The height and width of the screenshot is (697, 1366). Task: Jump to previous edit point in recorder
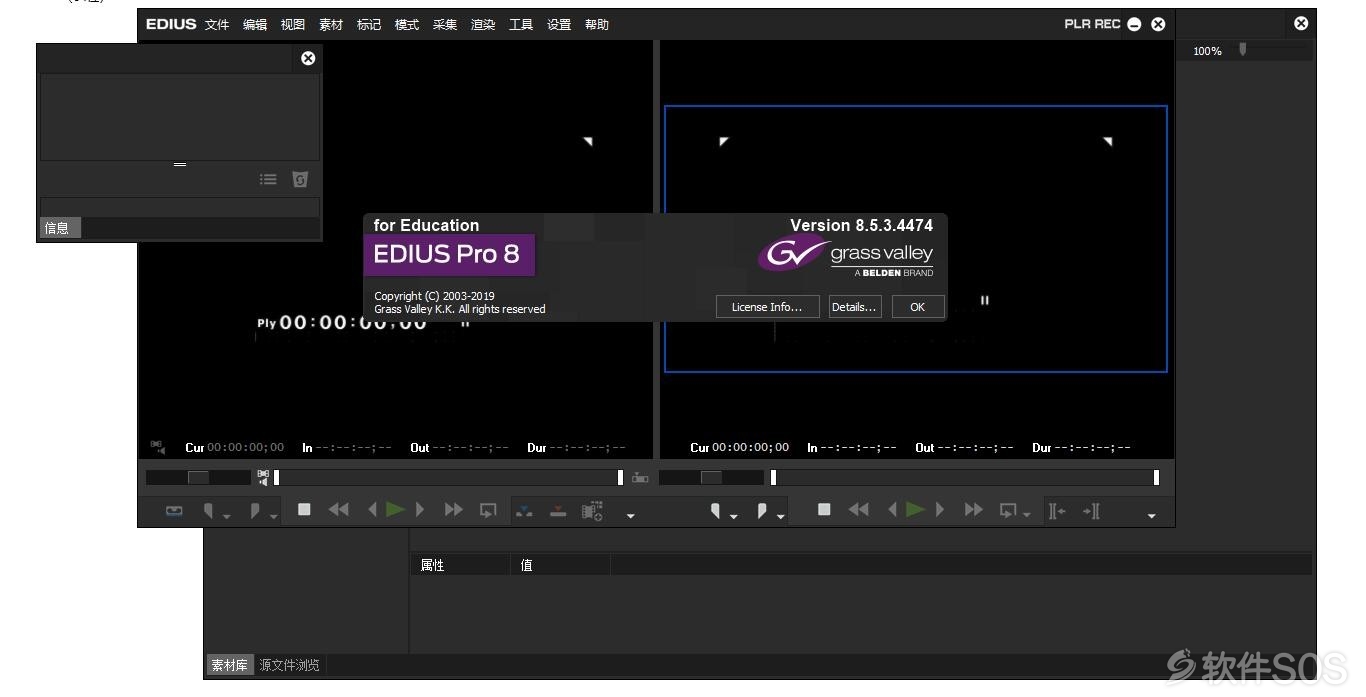tap(1057, 511)
